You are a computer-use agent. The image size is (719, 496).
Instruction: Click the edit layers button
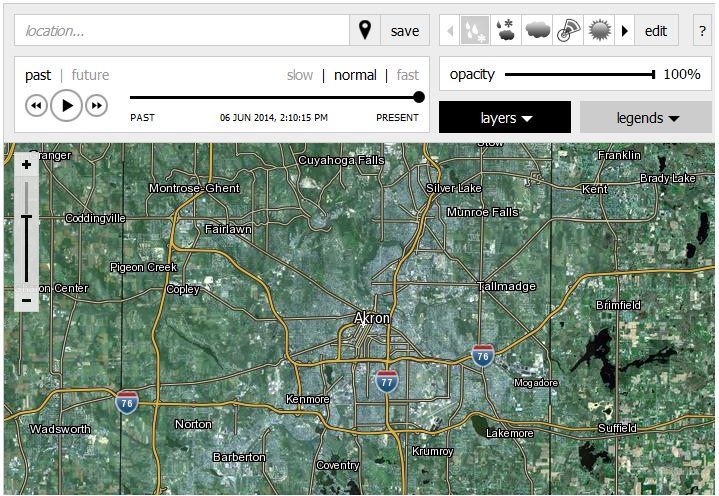click(656, 31)
